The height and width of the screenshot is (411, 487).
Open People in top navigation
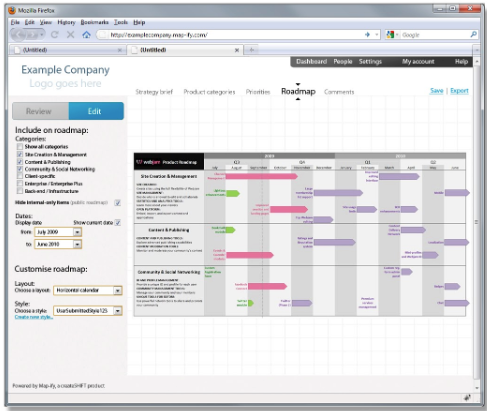click(x=343, y=62)
